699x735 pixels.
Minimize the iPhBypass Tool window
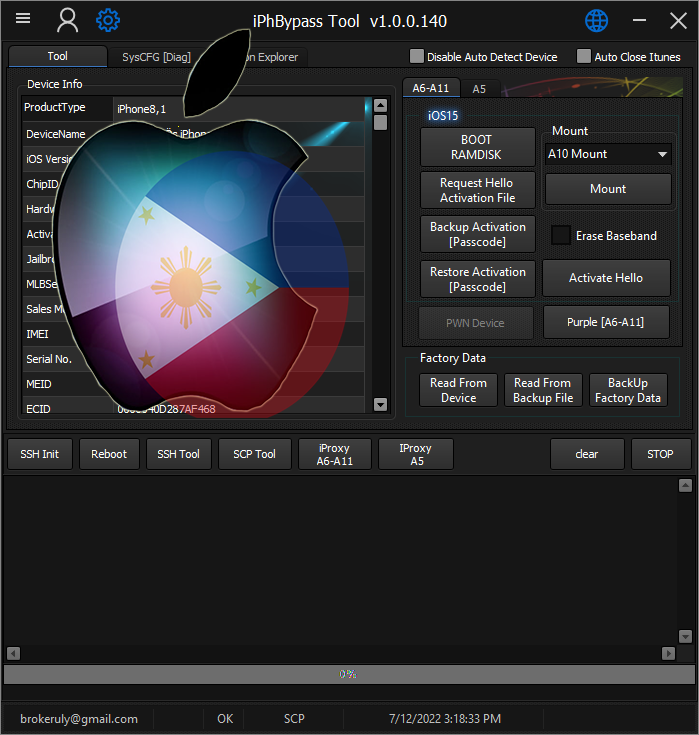coord(639,20)
